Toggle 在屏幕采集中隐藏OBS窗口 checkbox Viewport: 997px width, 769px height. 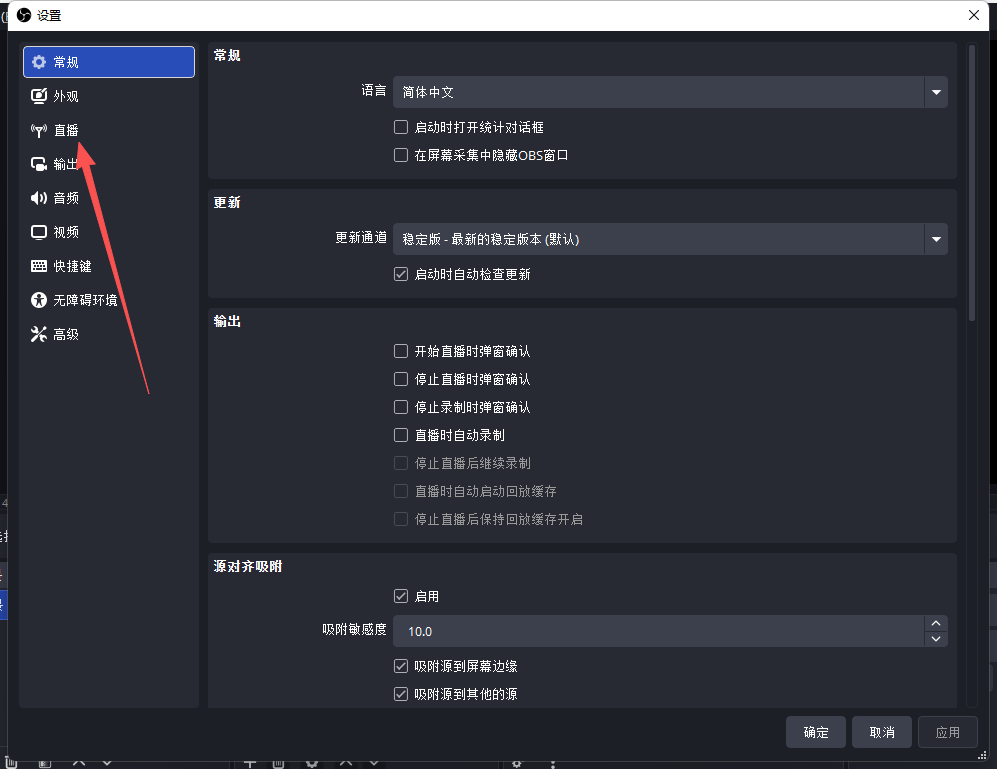[401, 156]
